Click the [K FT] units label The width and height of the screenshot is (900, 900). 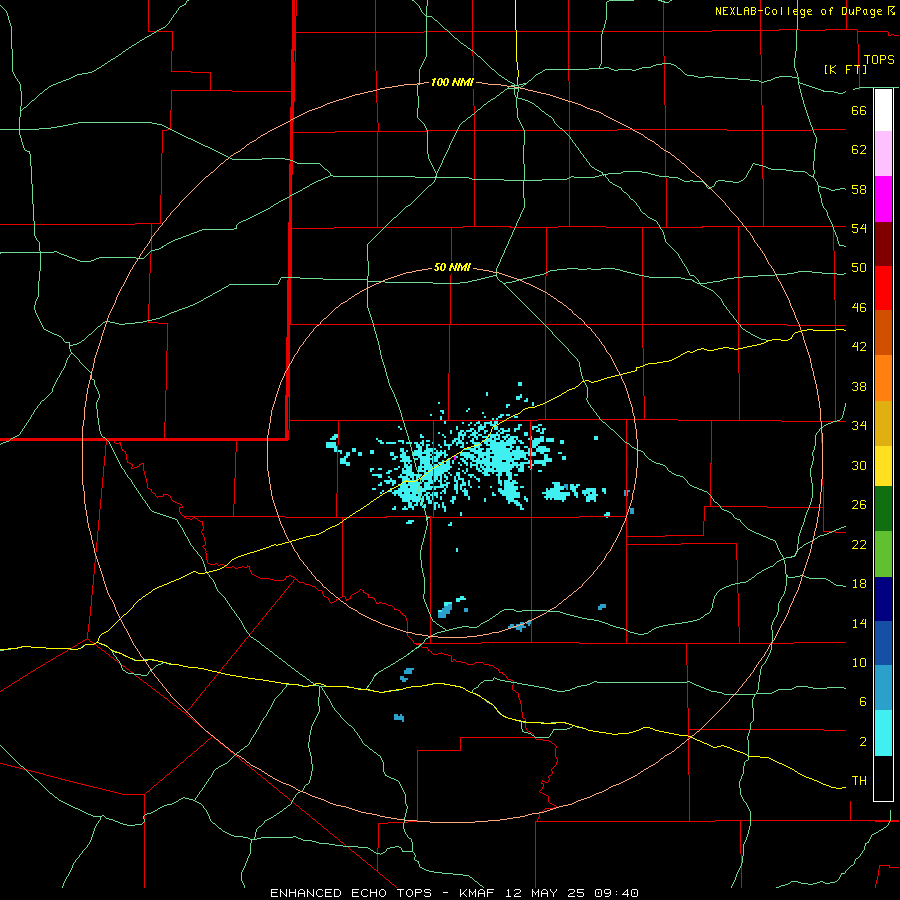click(845, 69)
